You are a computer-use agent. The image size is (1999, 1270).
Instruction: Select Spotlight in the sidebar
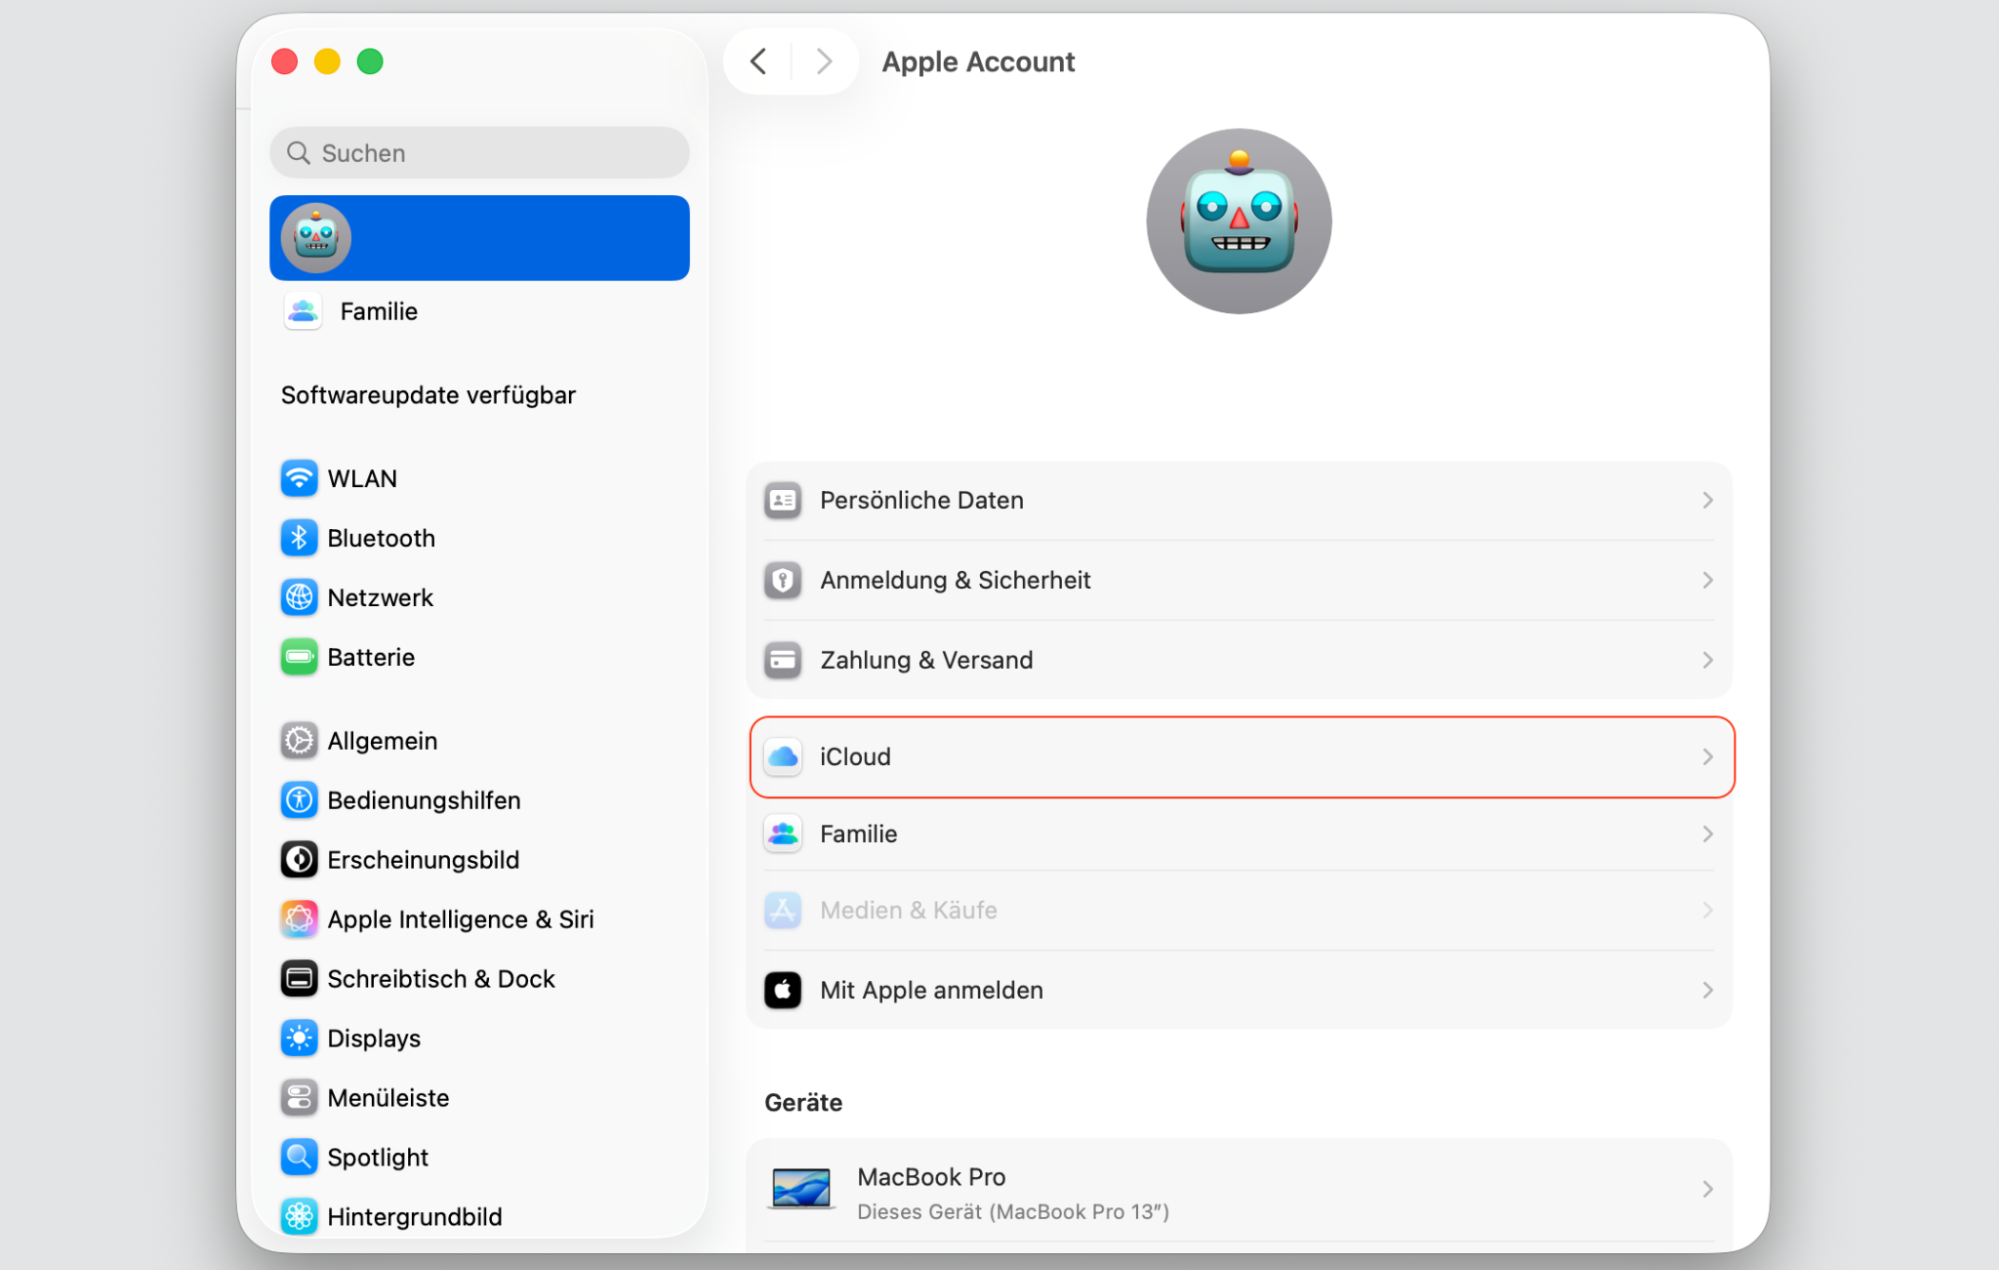tap(479, 1157)
